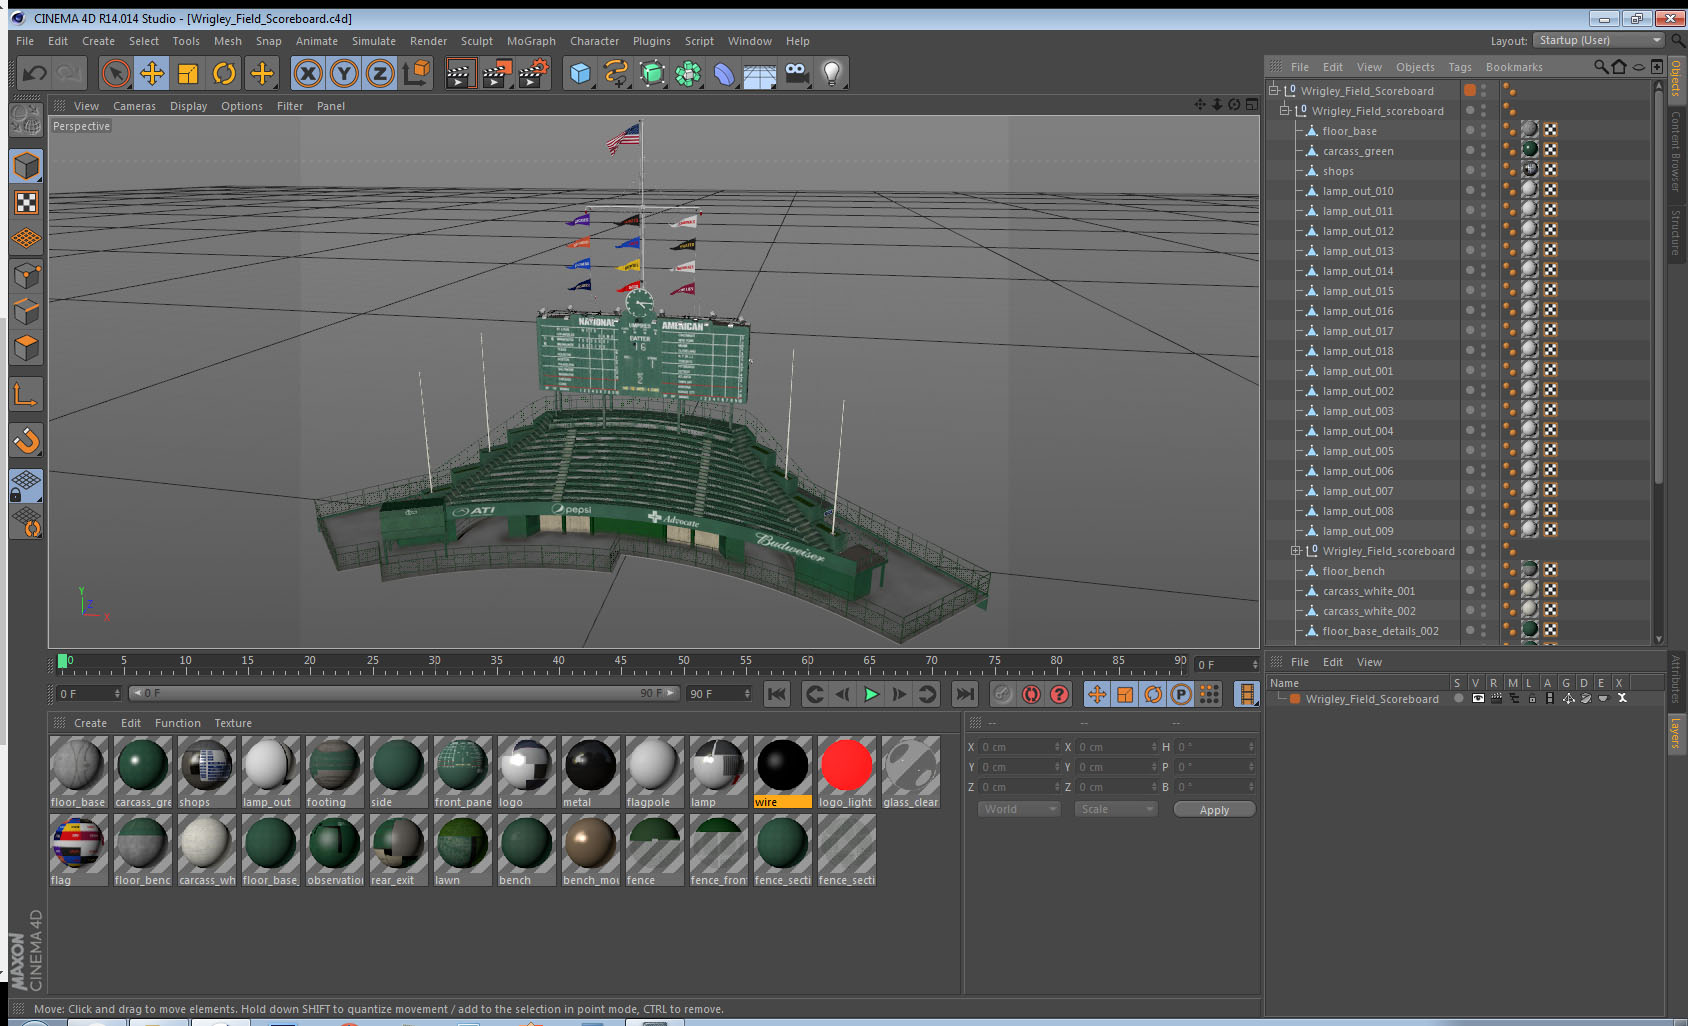Select the wire black material

tap(782, 771)
